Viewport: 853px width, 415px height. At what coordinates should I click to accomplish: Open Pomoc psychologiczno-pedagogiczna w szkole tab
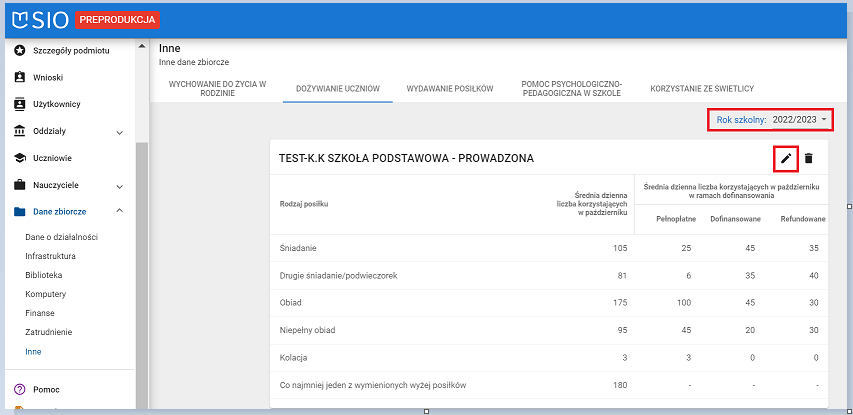(x=571, y=89)
